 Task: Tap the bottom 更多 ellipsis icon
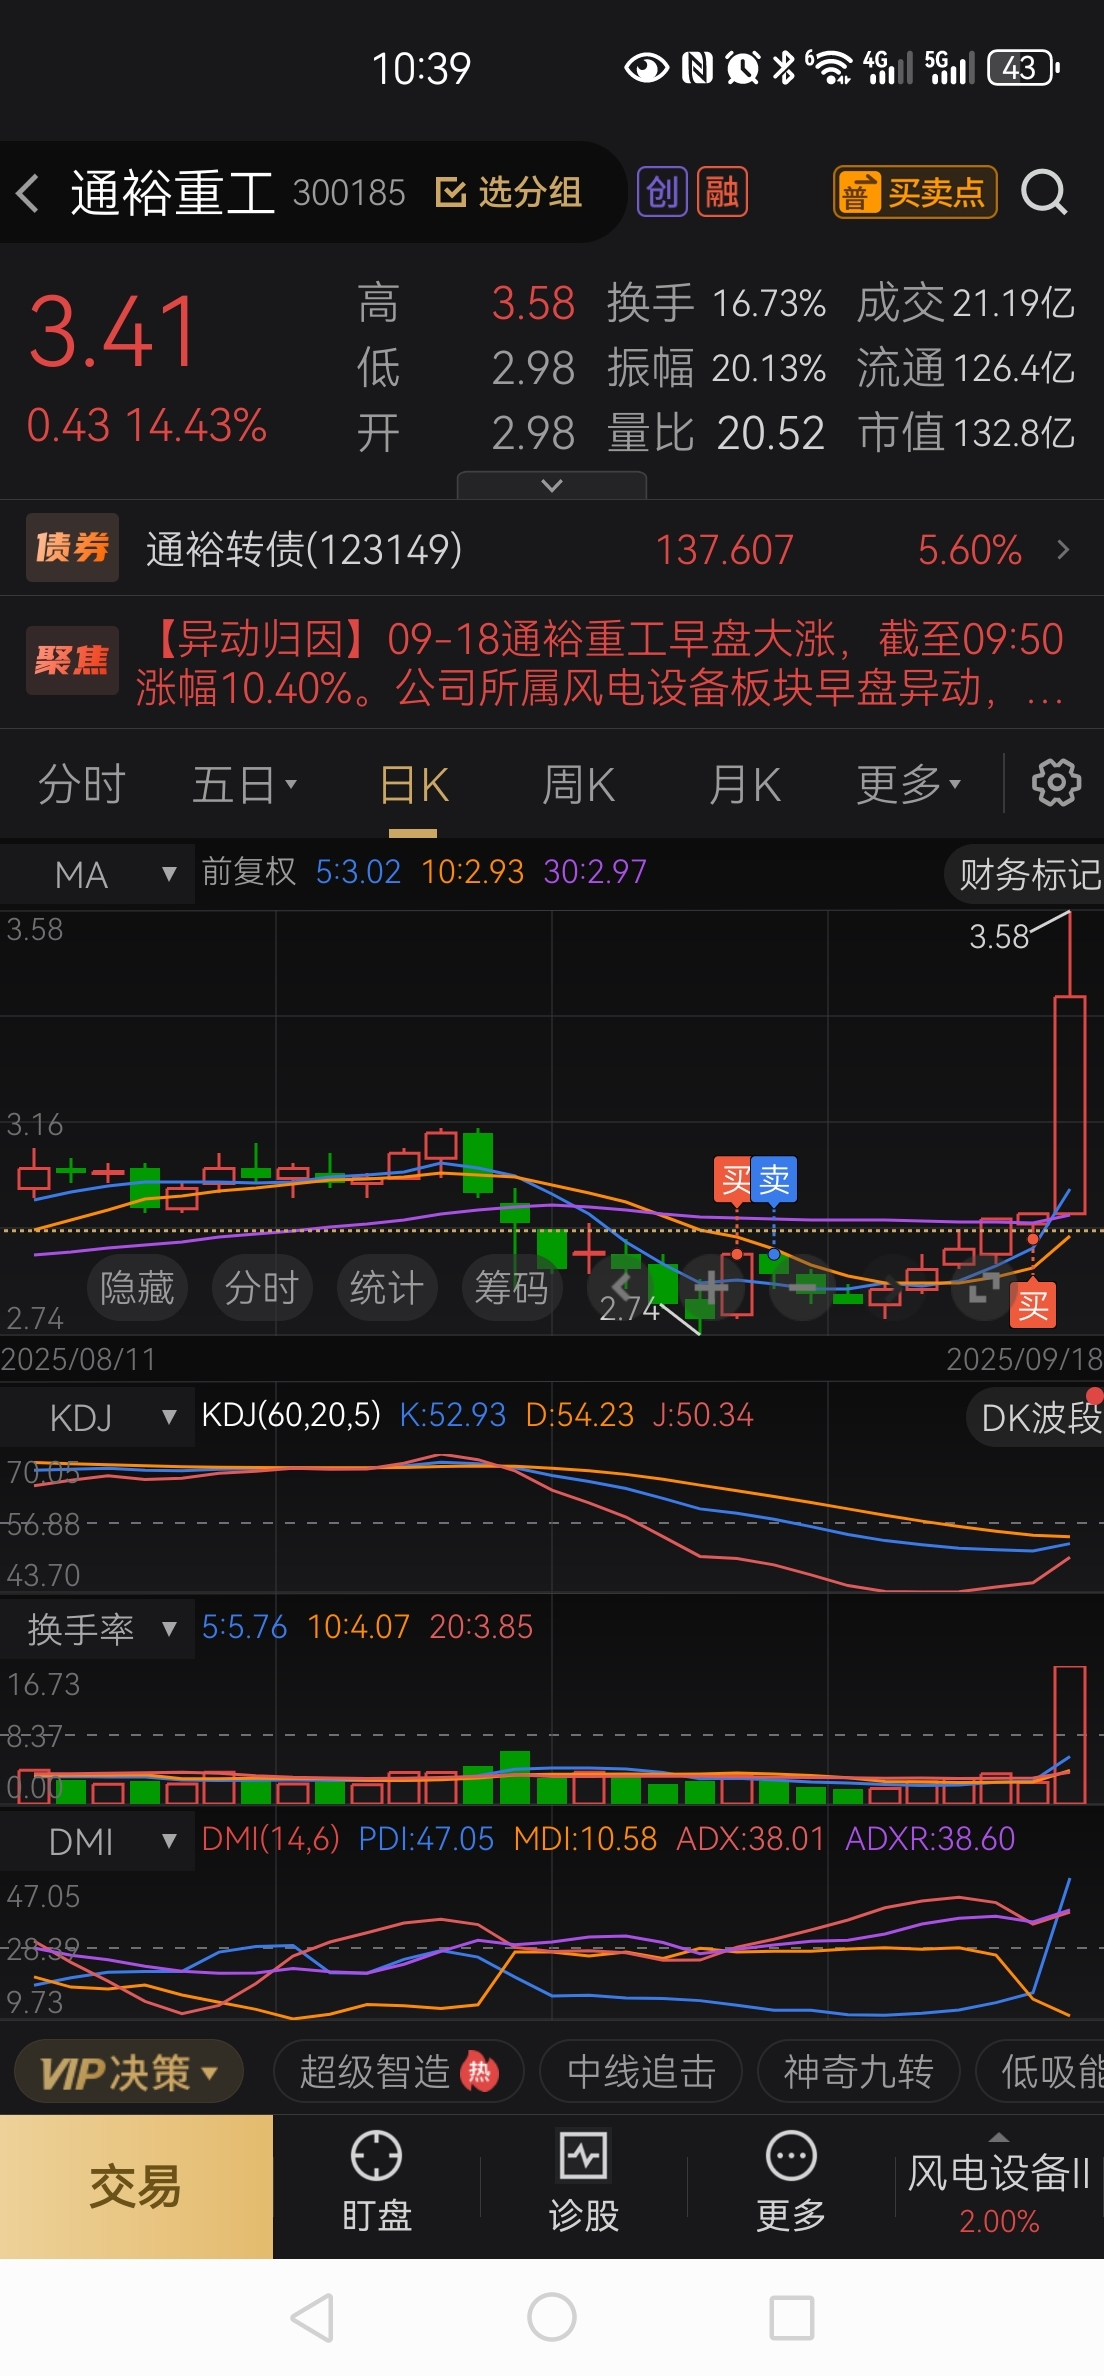(791, 2156)
